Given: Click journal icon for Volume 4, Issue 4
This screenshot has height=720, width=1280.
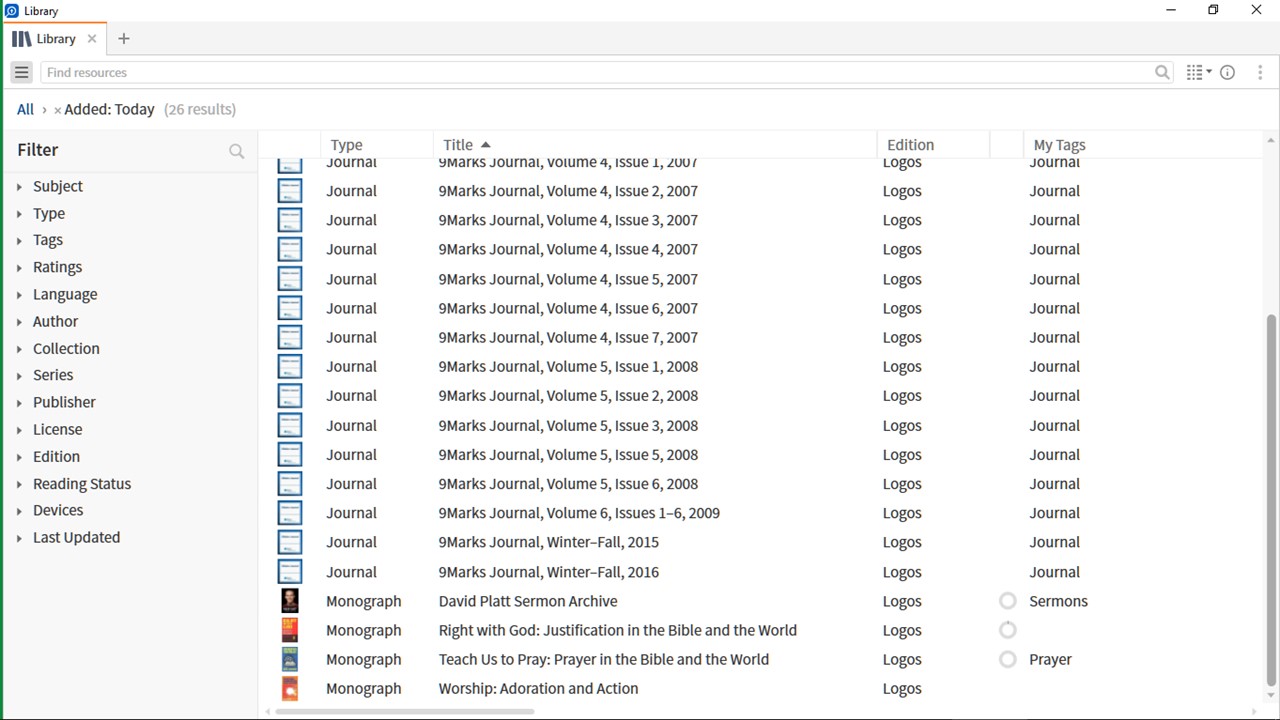Looking at the screenshot, I should (x=290, y=249).
